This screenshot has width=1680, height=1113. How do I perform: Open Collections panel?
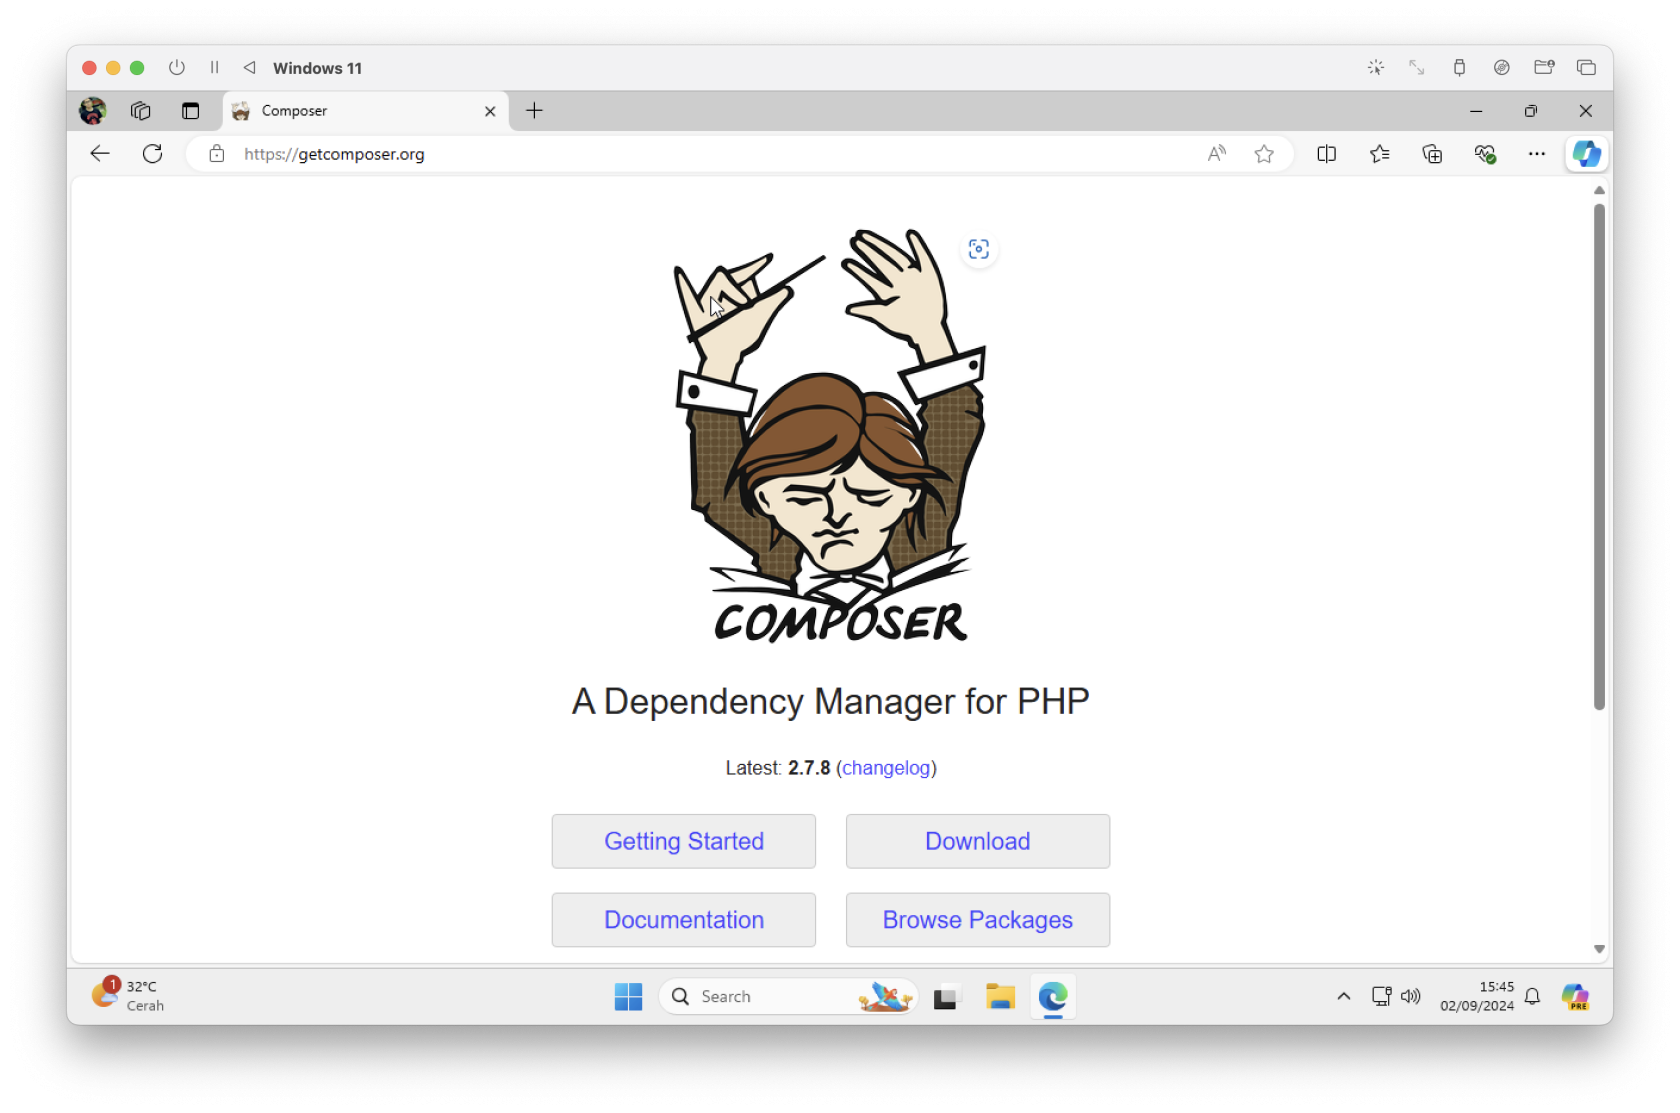[1432, 154]
